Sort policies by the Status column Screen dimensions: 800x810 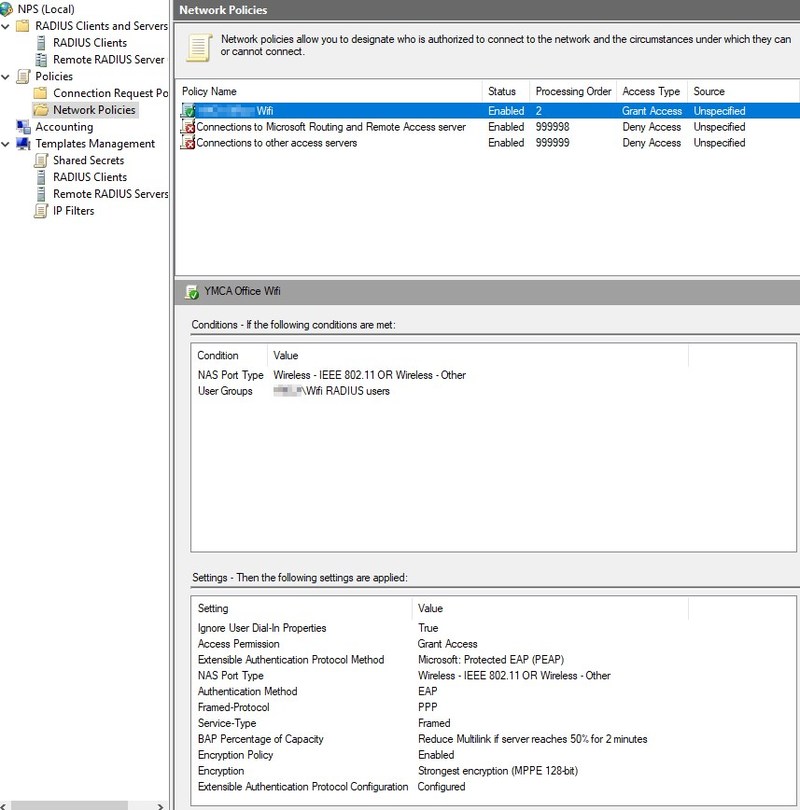[x=505, y=91]
